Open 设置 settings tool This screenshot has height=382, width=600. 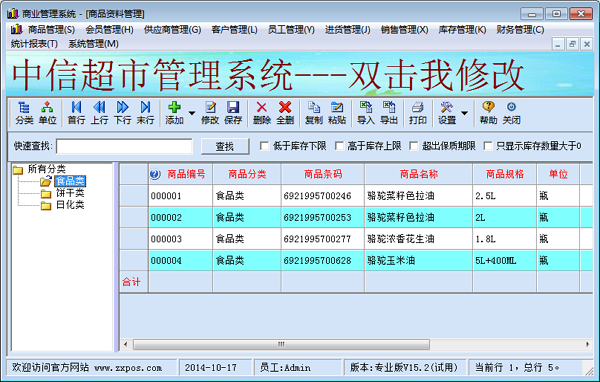click(x=447, y=113)
